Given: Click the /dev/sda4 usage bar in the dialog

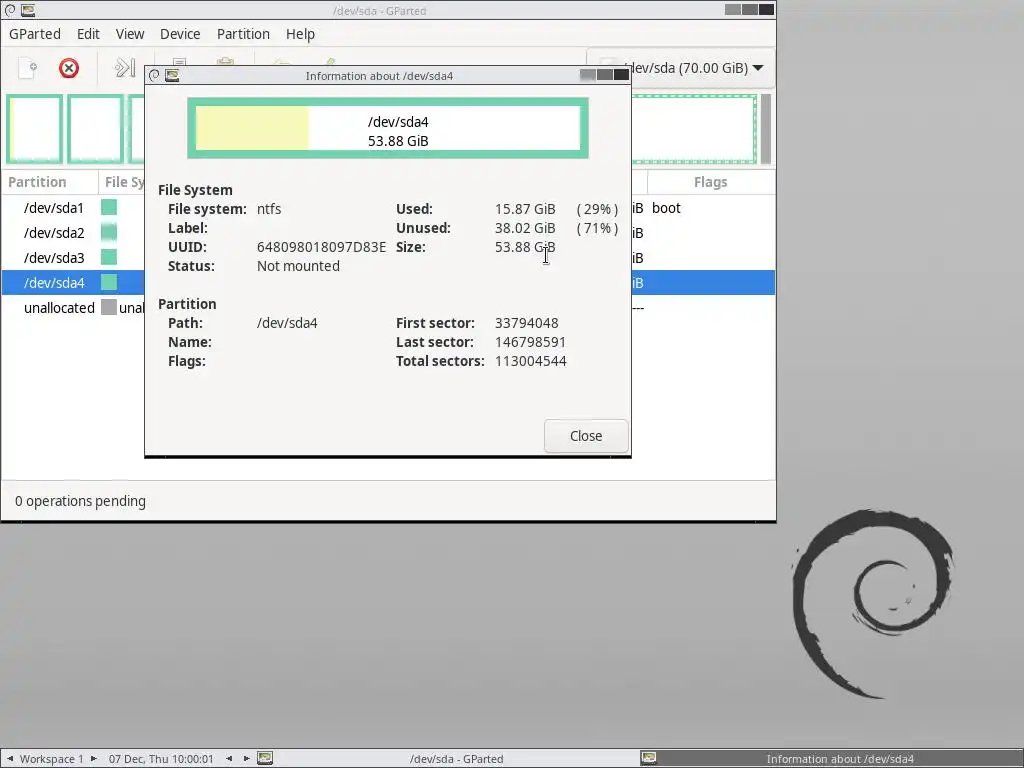Looking at the screenshot, I should 388,128.
